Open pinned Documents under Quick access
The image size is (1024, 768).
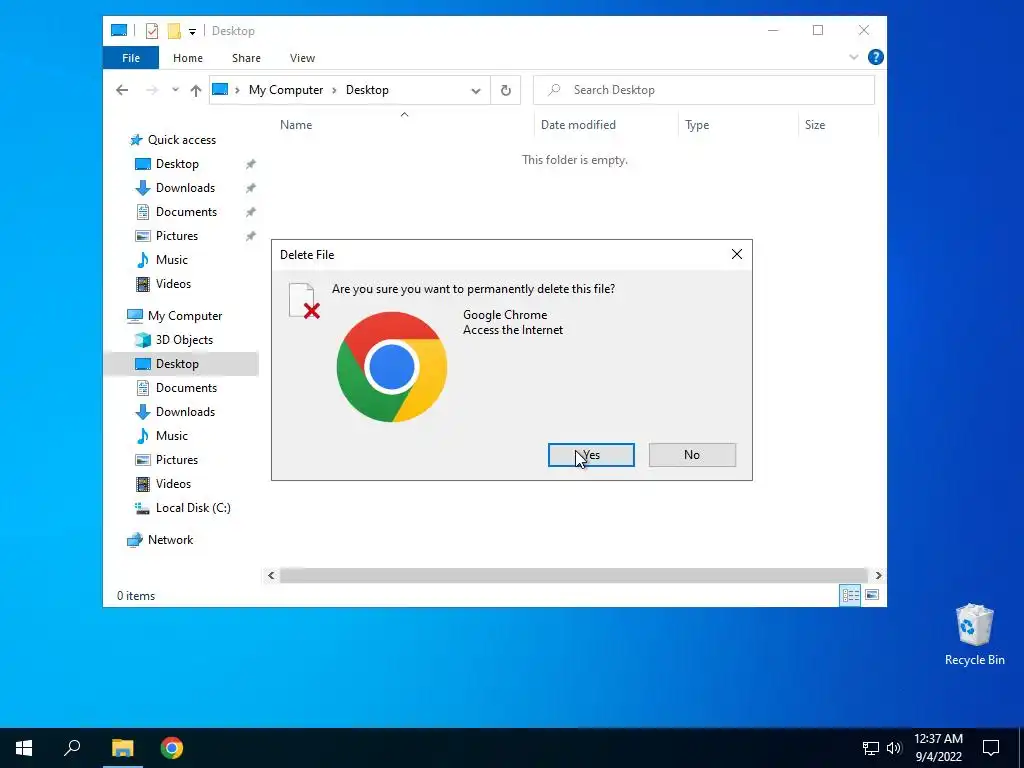[x=186, y=212]
